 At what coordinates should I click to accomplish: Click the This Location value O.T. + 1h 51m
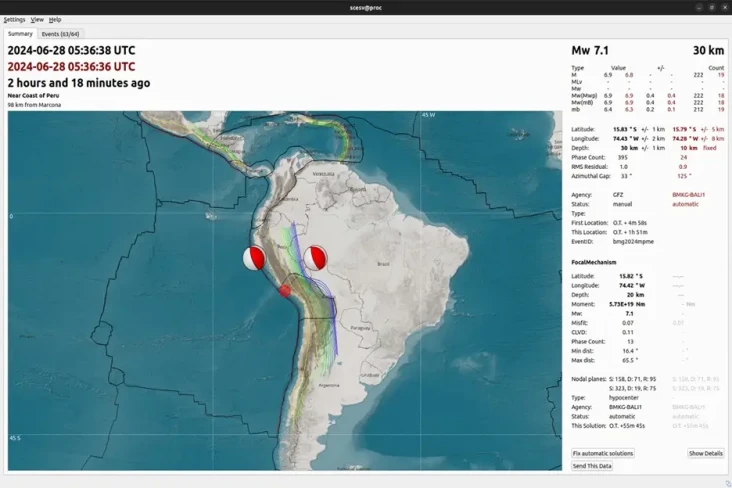pyautogui.click(x=630, y=232)
